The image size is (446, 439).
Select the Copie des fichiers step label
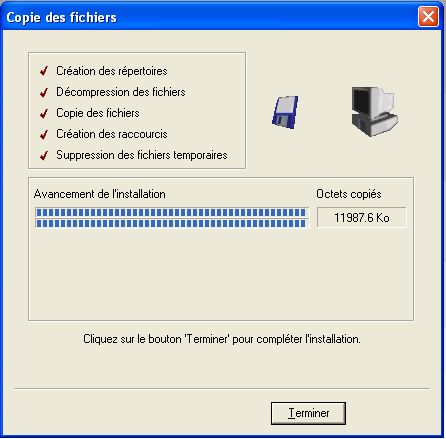click(x=98, y=113)
